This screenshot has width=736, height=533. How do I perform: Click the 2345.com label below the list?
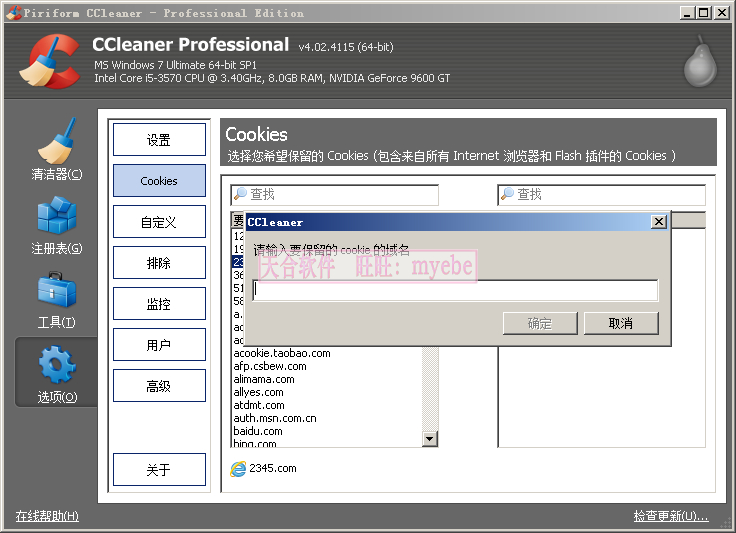point(273,468)
